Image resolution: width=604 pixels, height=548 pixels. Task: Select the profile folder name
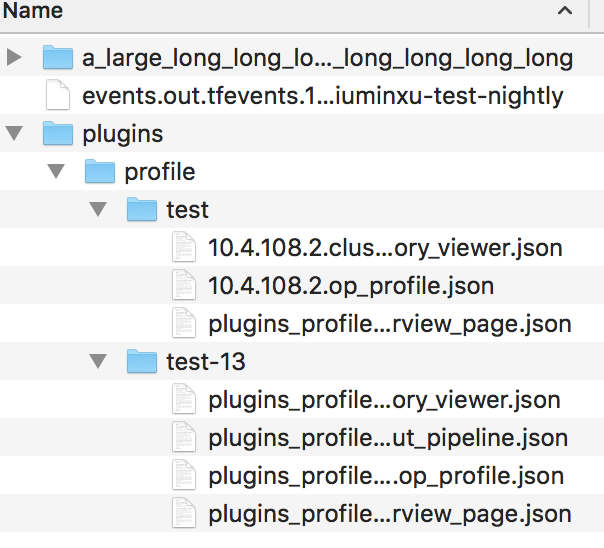(x=160, y=172)
